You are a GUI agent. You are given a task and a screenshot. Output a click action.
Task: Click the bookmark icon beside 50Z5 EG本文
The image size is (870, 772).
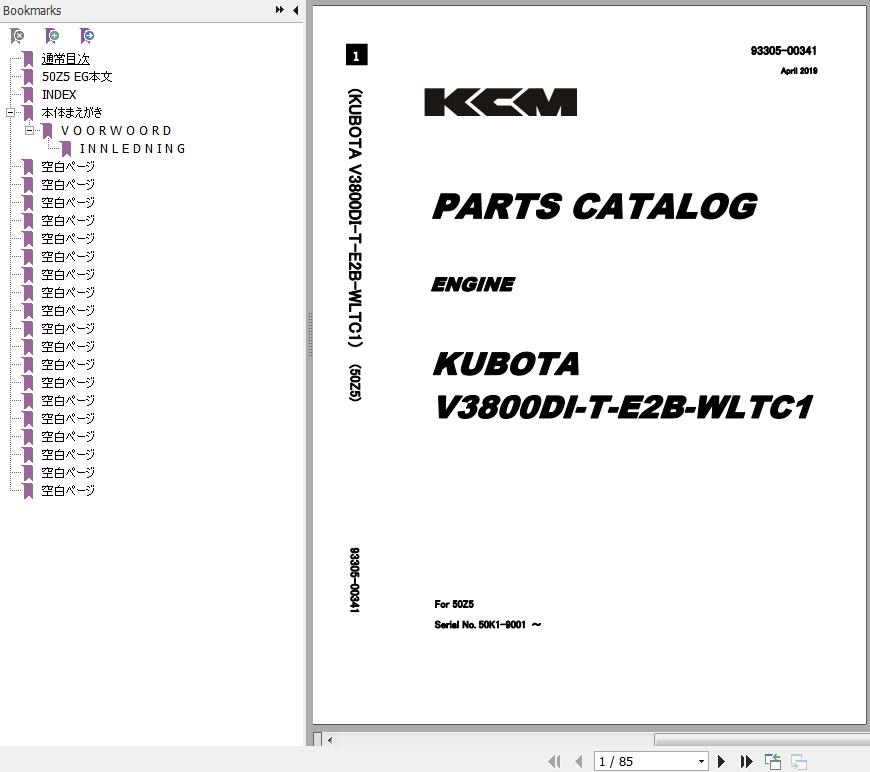point(28,77)
